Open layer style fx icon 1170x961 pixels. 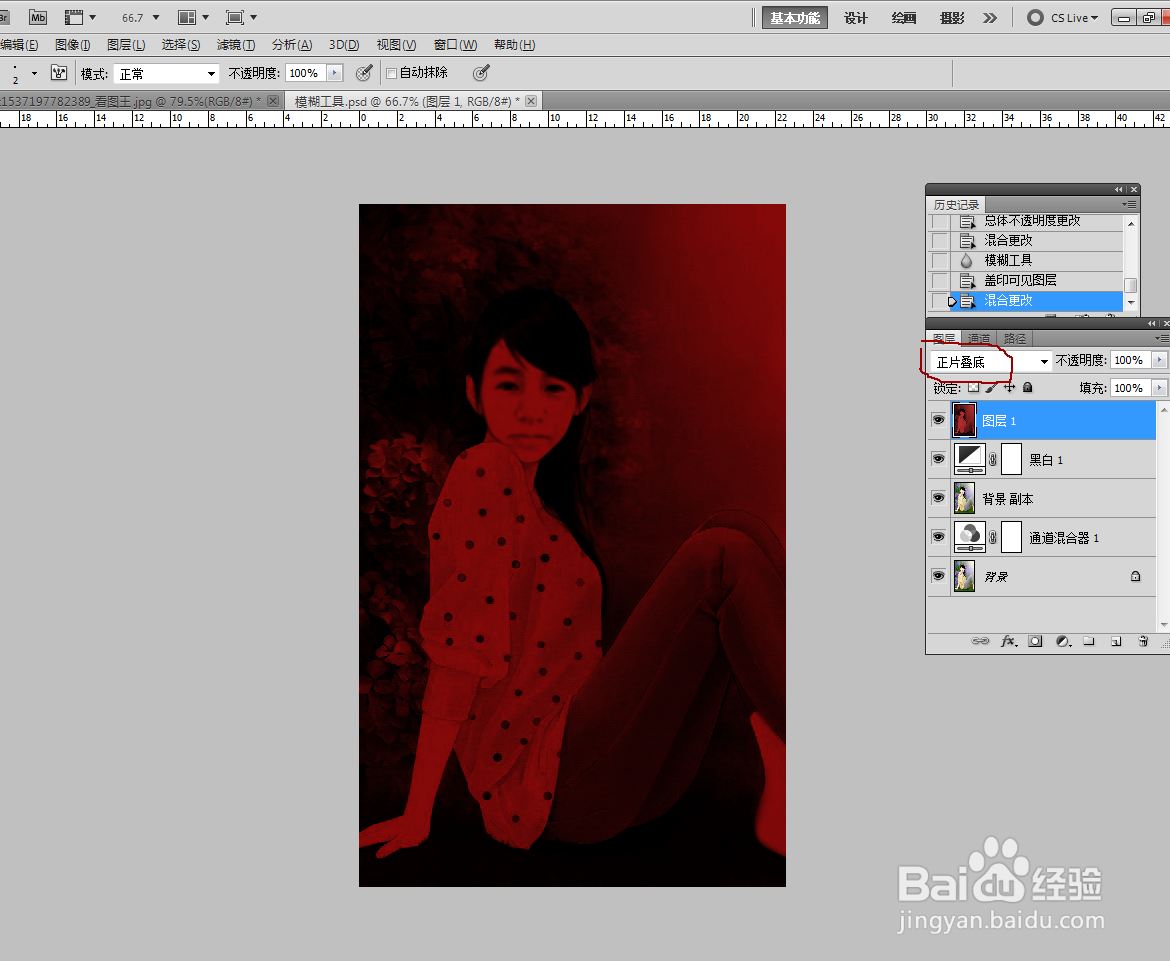coord(1009,641)
